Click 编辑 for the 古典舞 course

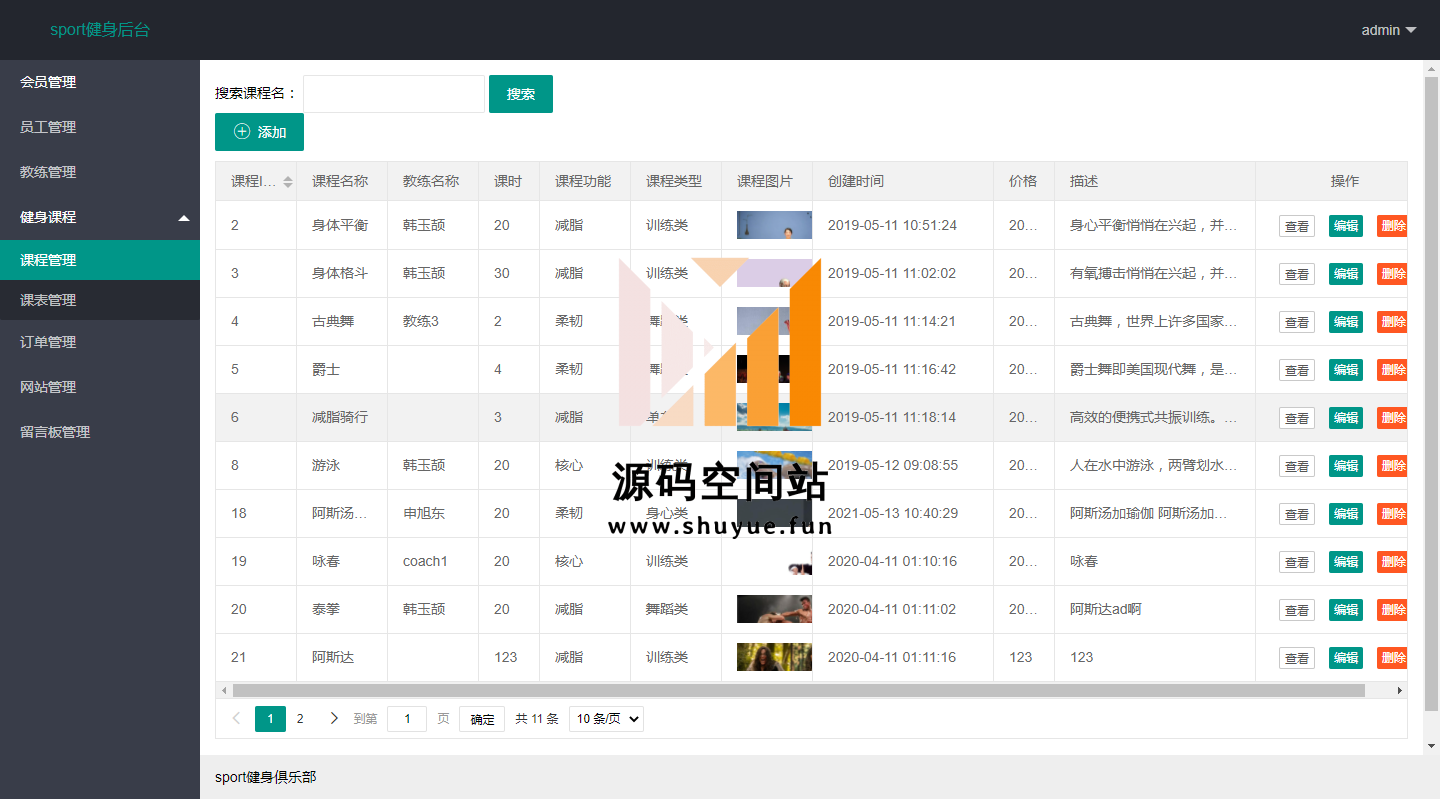[1345, 322]
